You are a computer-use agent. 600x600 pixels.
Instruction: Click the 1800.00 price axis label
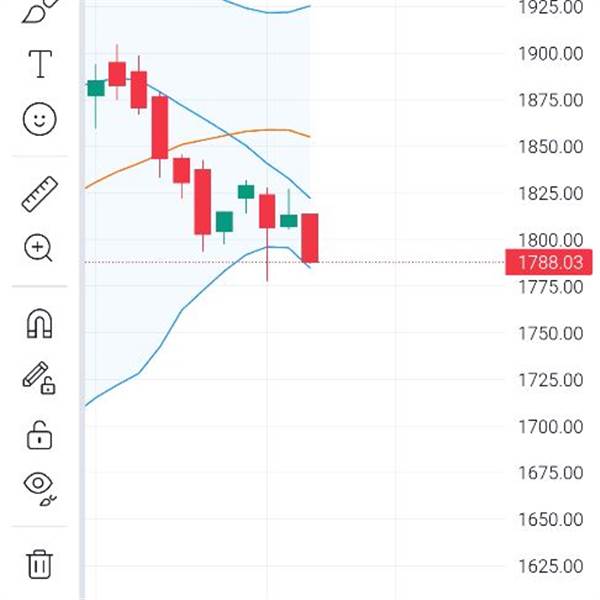[x=551, y=240]
